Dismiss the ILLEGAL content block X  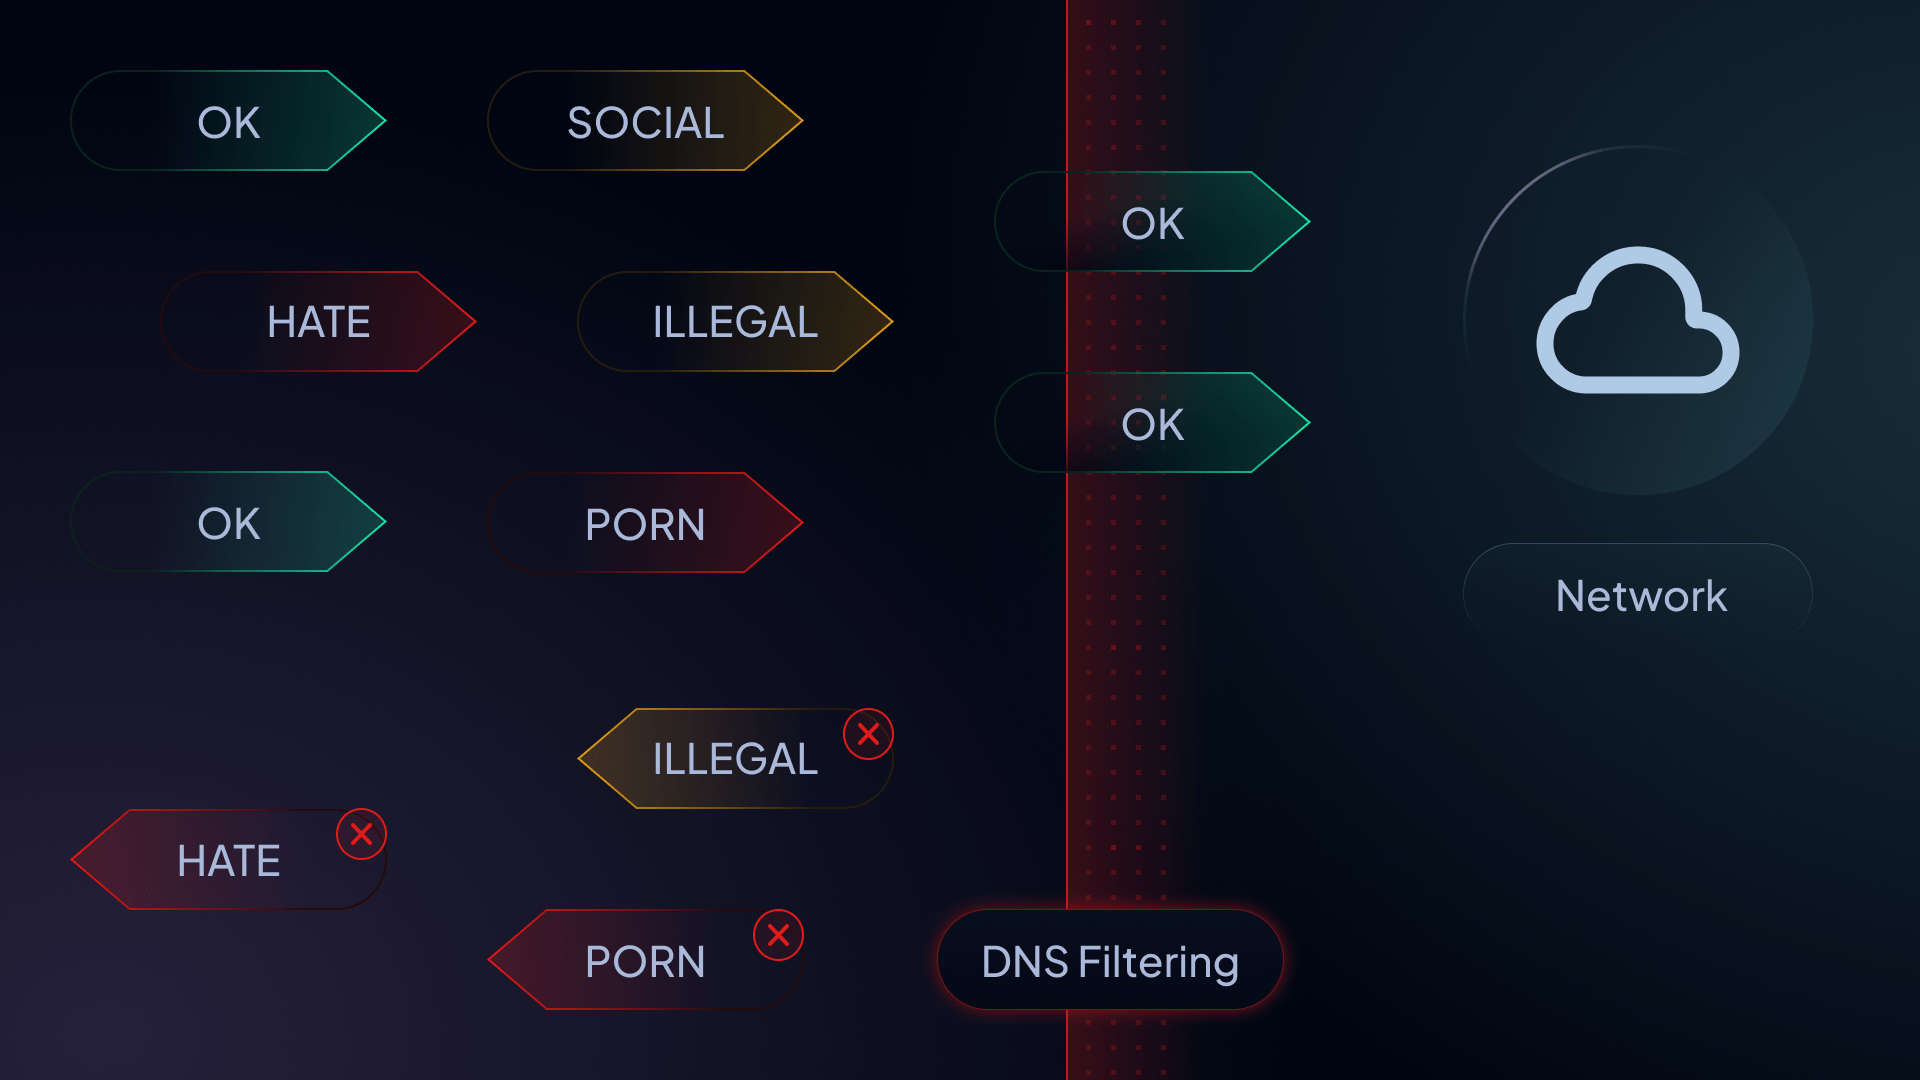pyautogui.click(x=864, y=733)
